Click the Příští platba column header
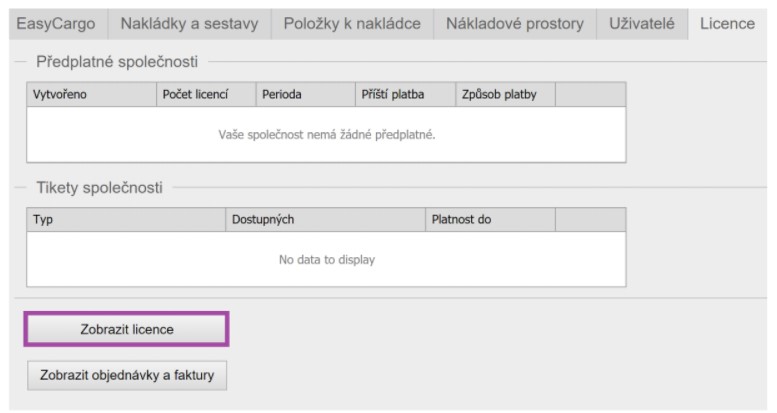This screenshot has width=777, height=413. 404,95
